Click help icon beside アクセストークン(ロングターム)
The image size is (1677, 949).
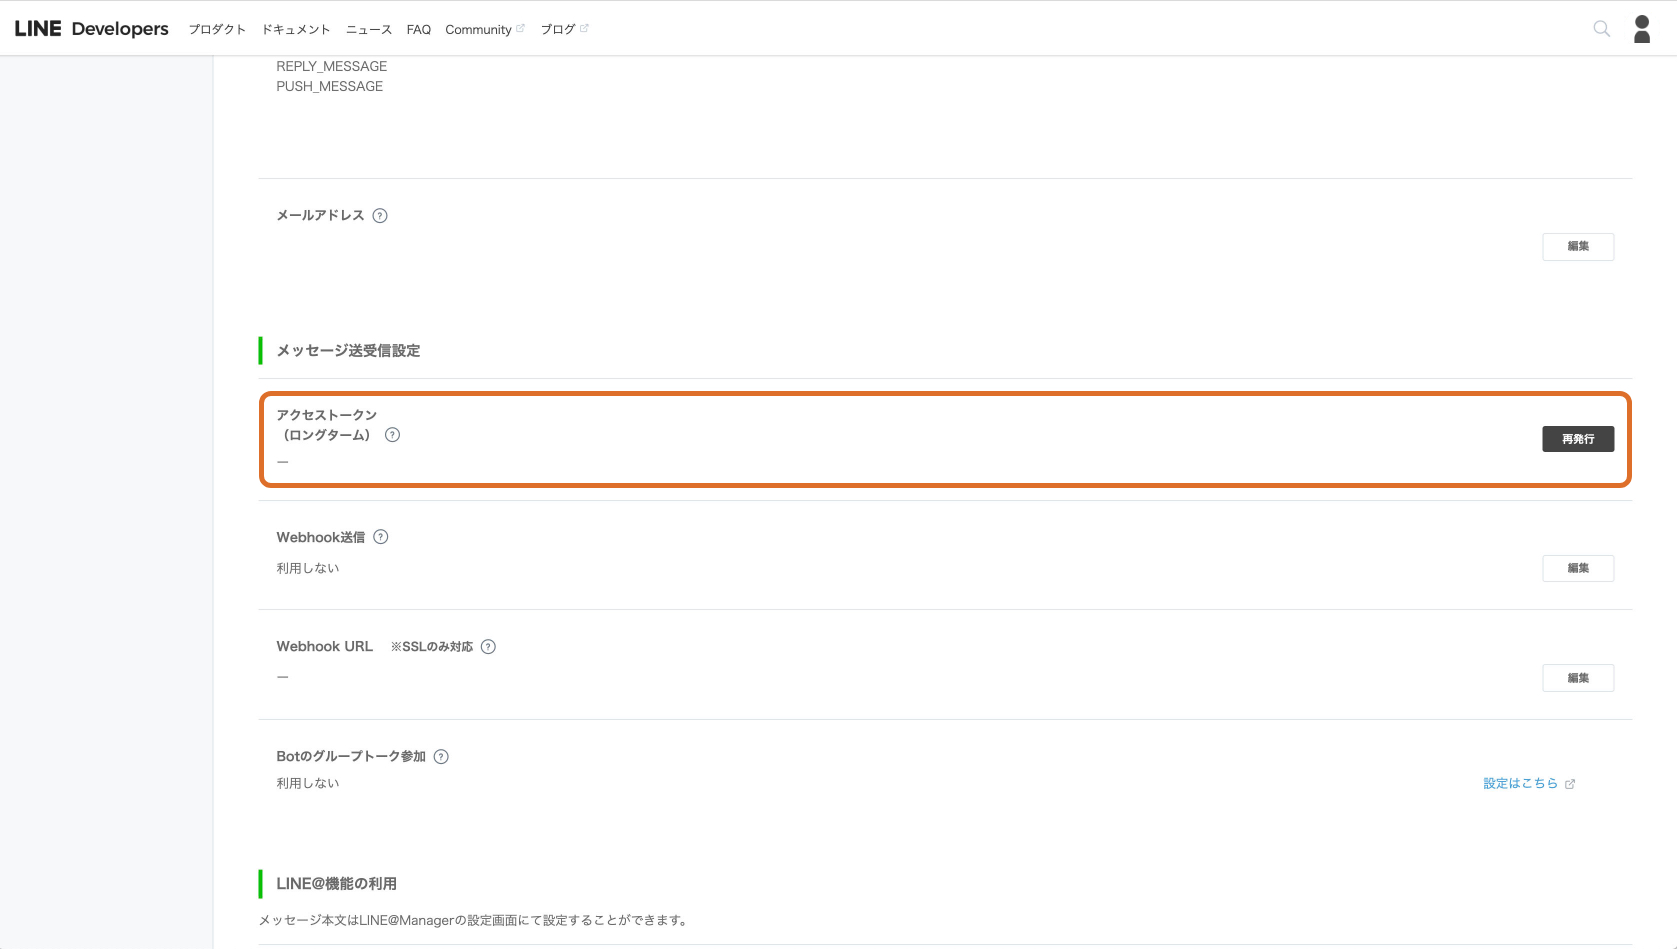point(392,435)
